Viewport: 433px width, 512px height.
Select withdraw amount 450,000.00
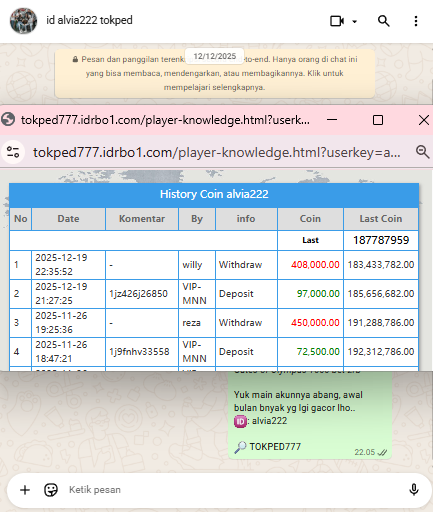point(315,323)
